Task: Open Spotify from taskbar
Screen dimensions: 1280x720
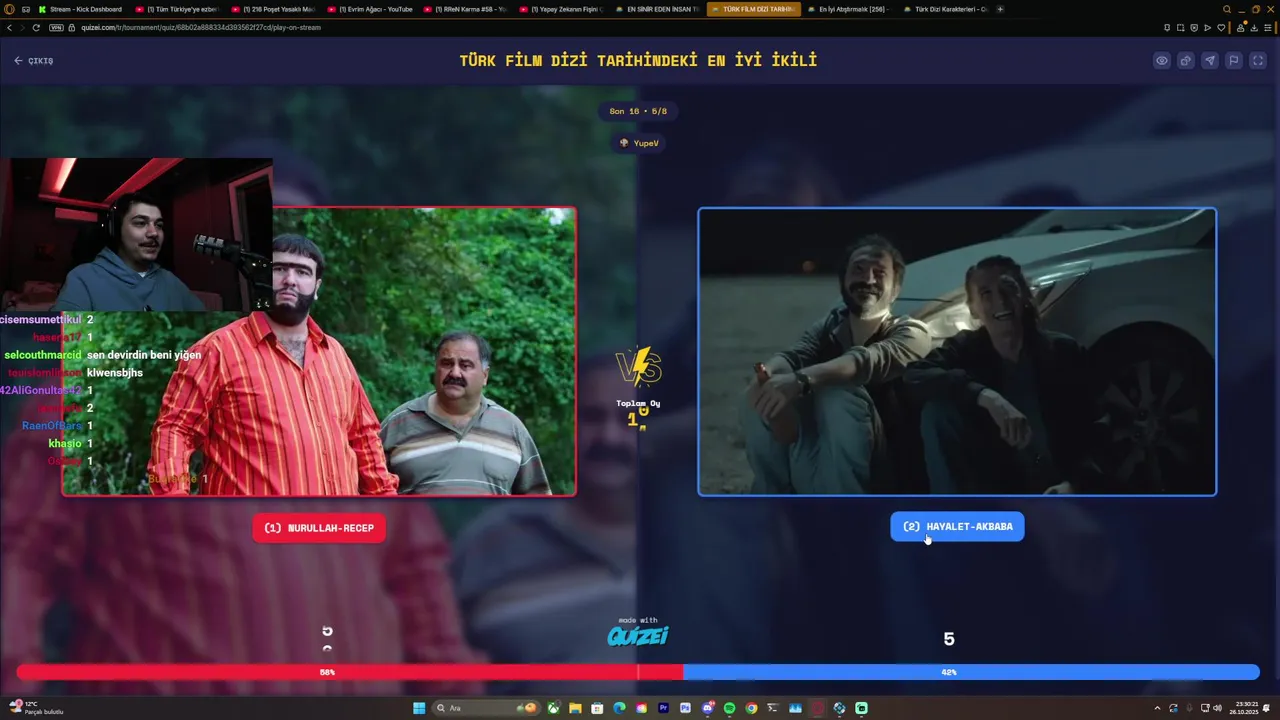Action: point(729,708)
